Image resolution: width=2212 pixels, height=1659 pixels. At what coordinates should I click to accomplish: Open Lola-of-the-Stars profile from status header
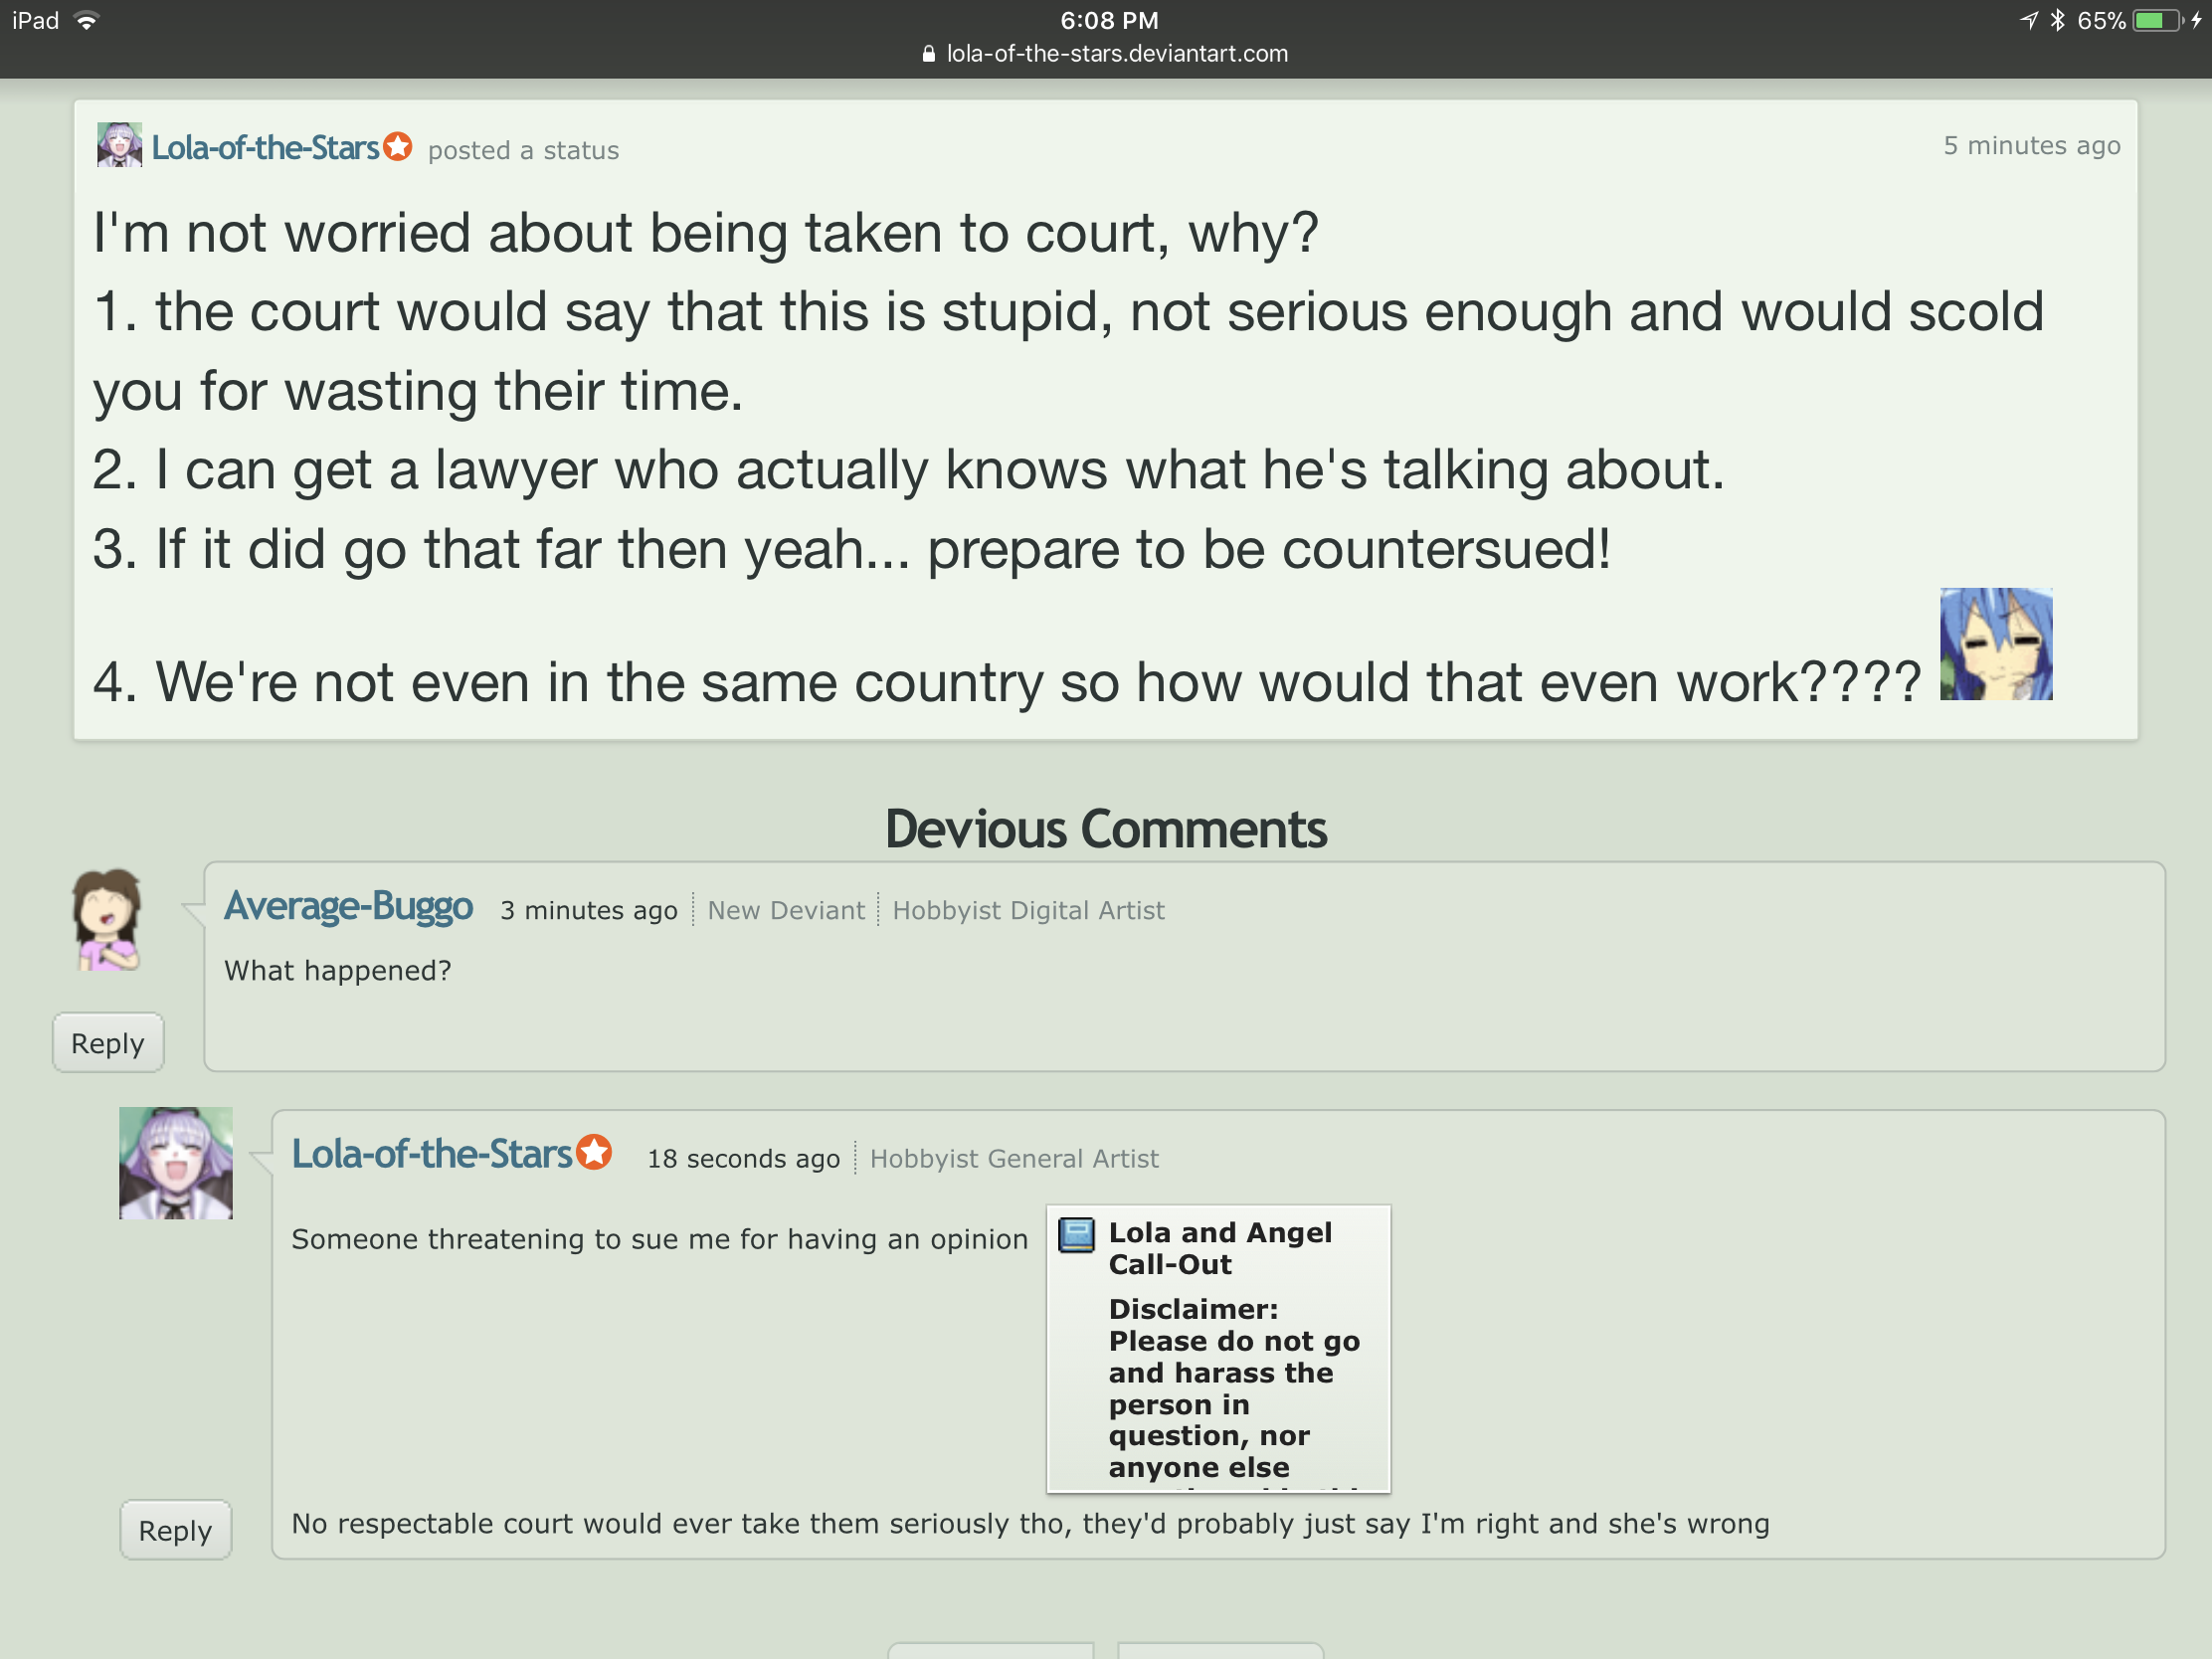coord(265,148)
